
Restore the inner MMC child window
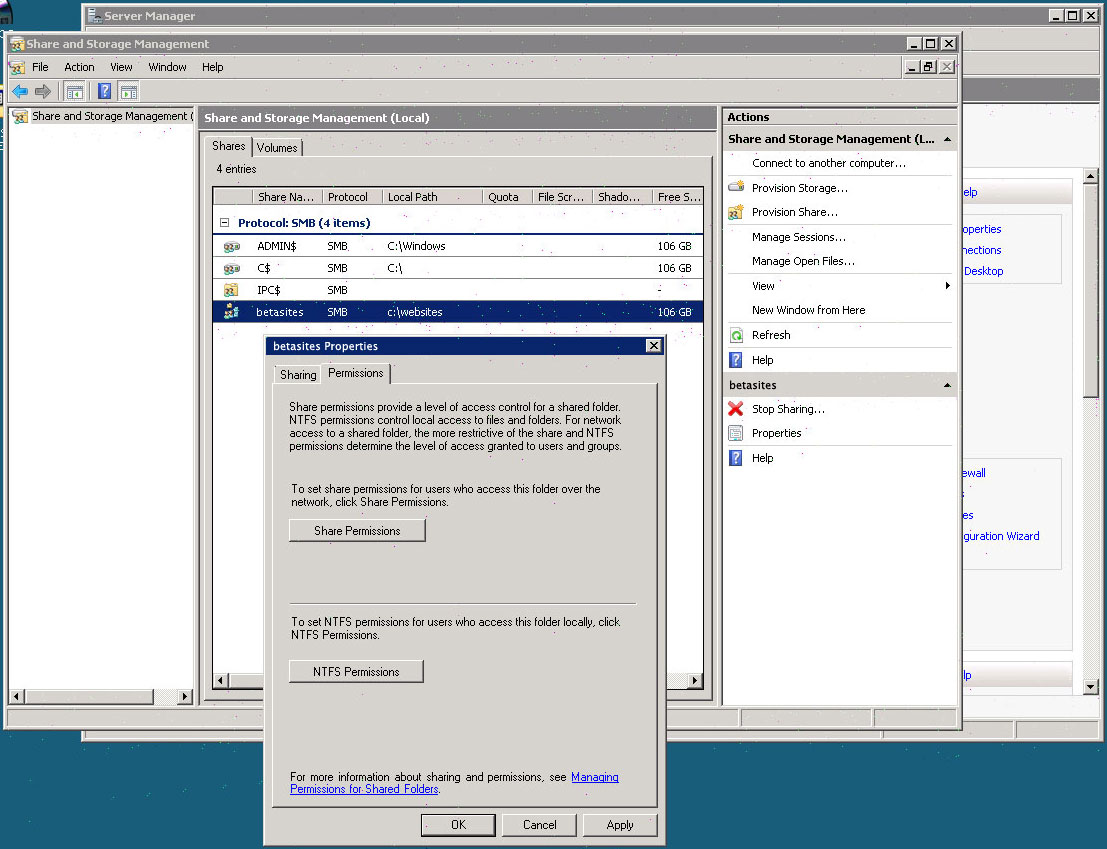coord(928,67)
